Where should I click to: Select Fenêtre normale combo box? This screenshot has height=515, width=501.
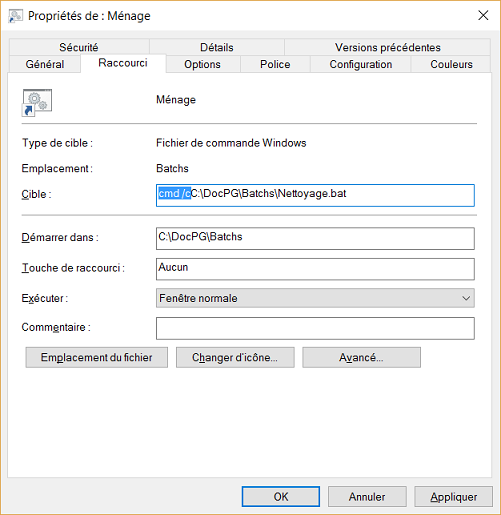click(315, 298)
